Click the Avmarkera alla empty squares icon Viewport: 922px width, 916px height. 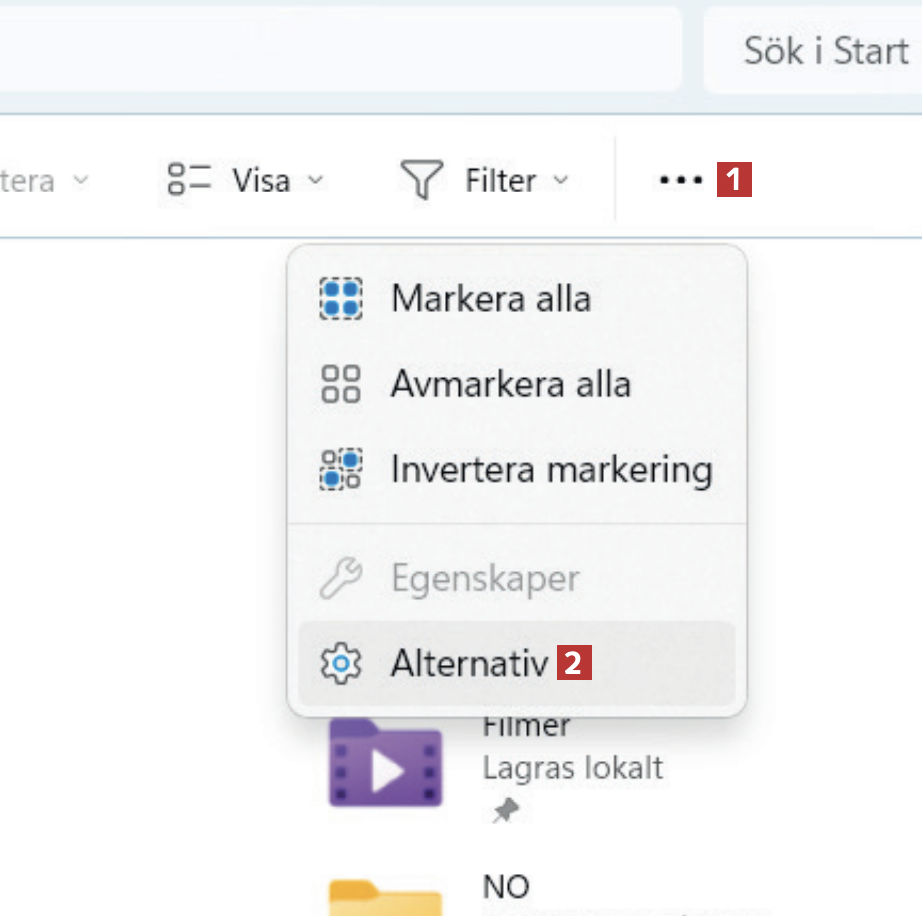(x=341, y=384)
